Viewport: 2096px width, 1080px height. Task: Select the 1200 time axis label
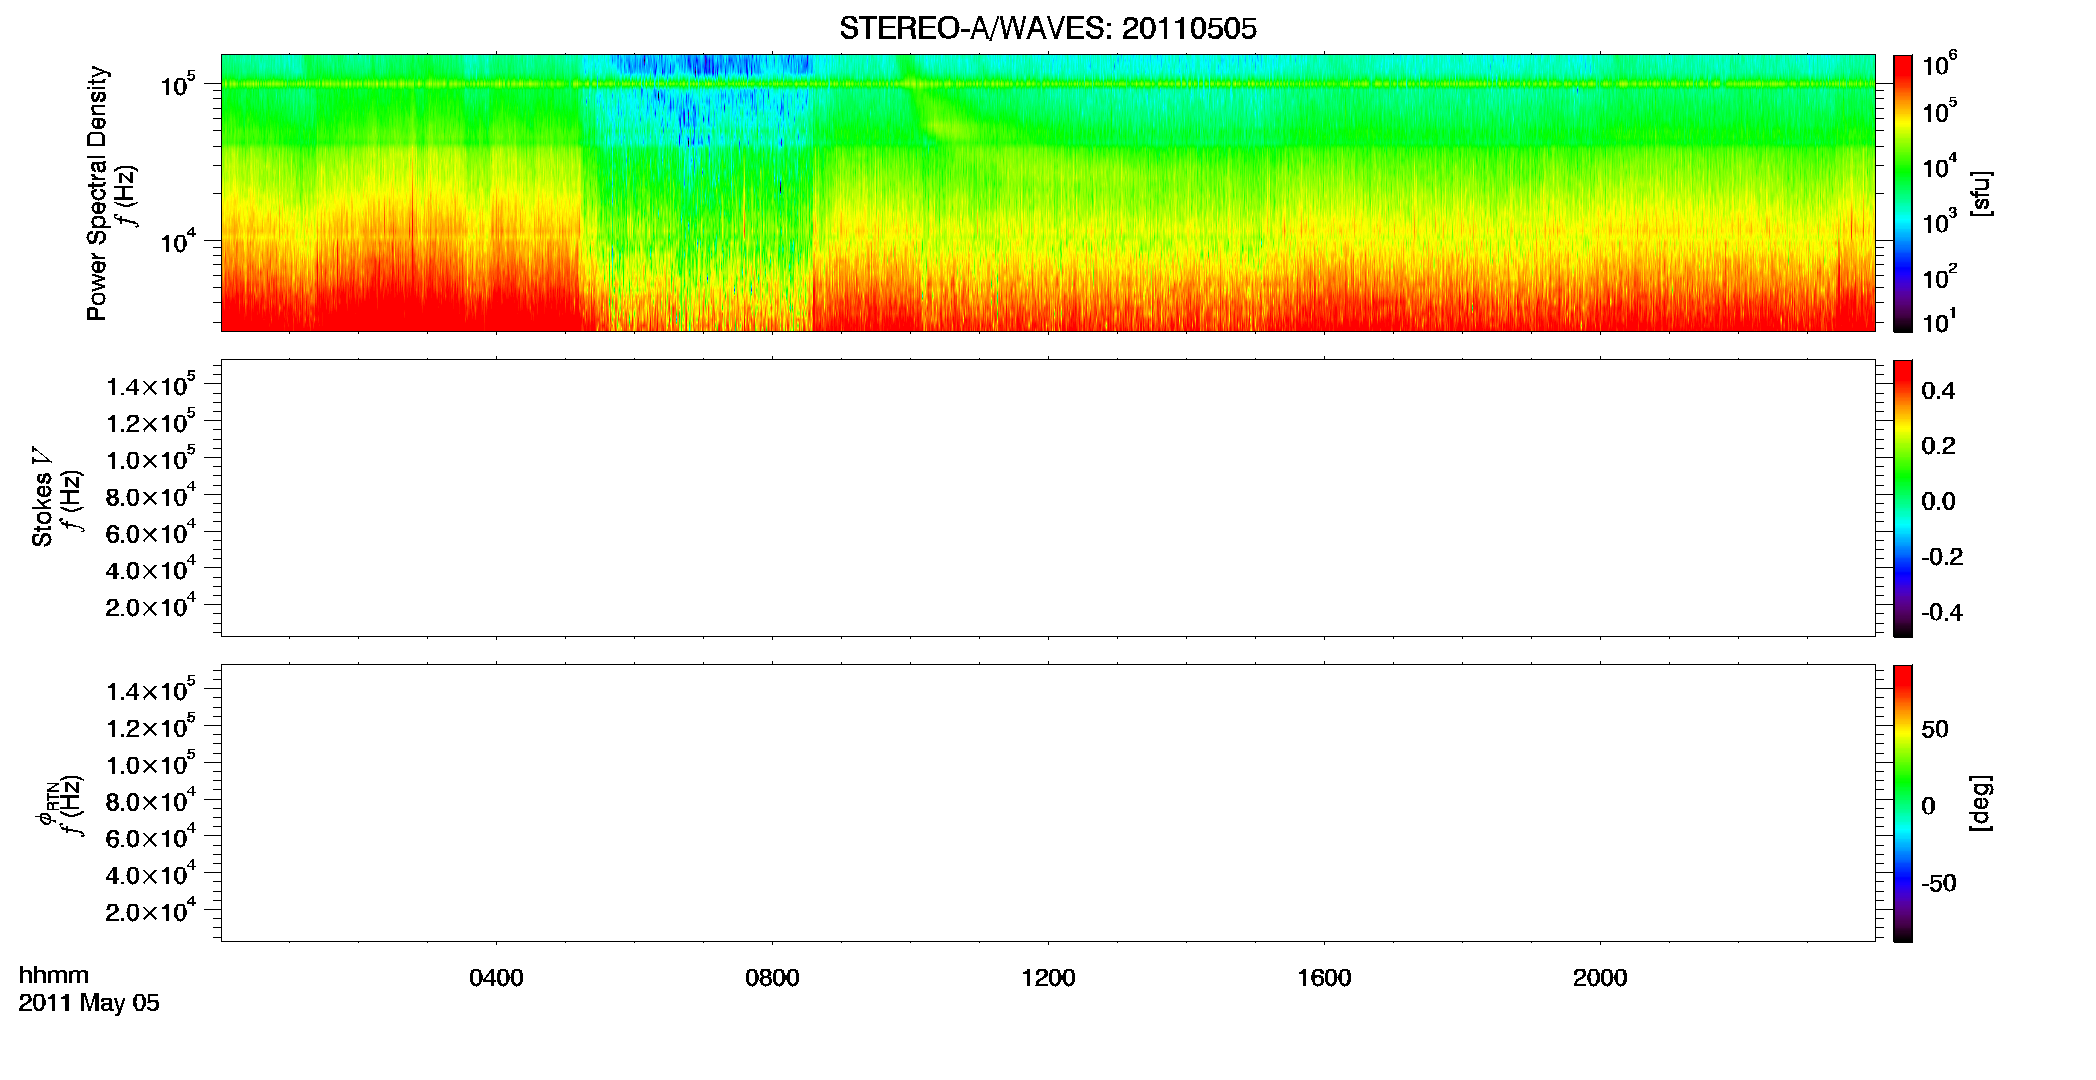[x=1048, y=978]
